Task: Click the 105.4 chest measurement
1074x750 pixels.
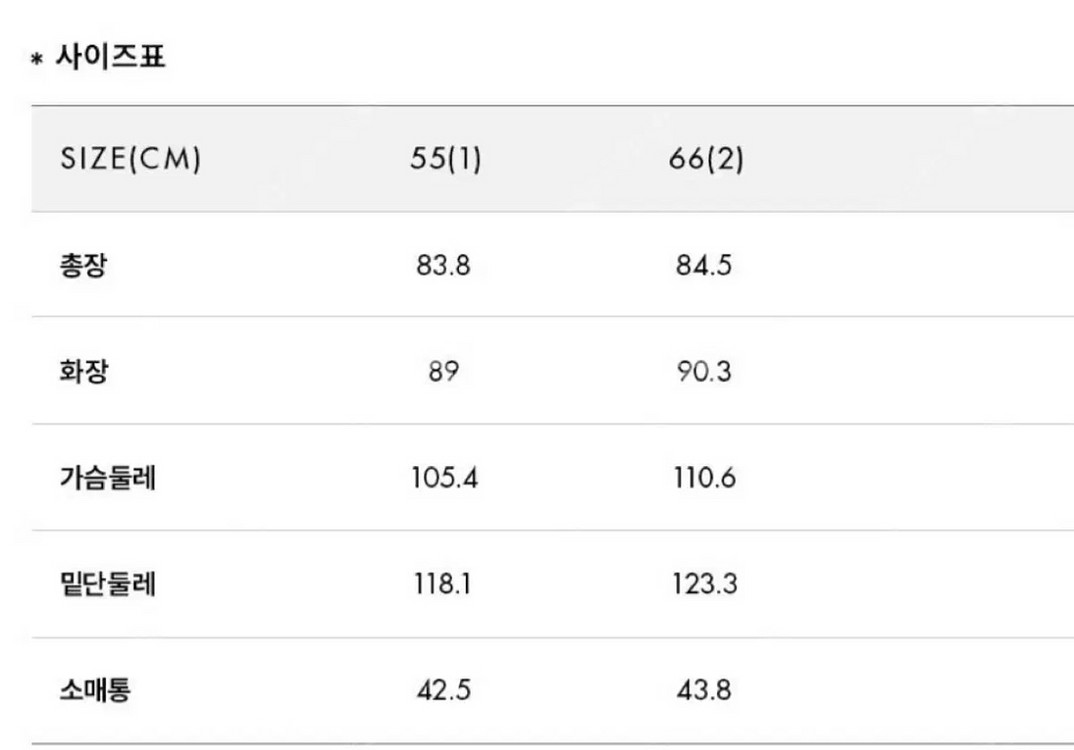Action: point(444,478)
